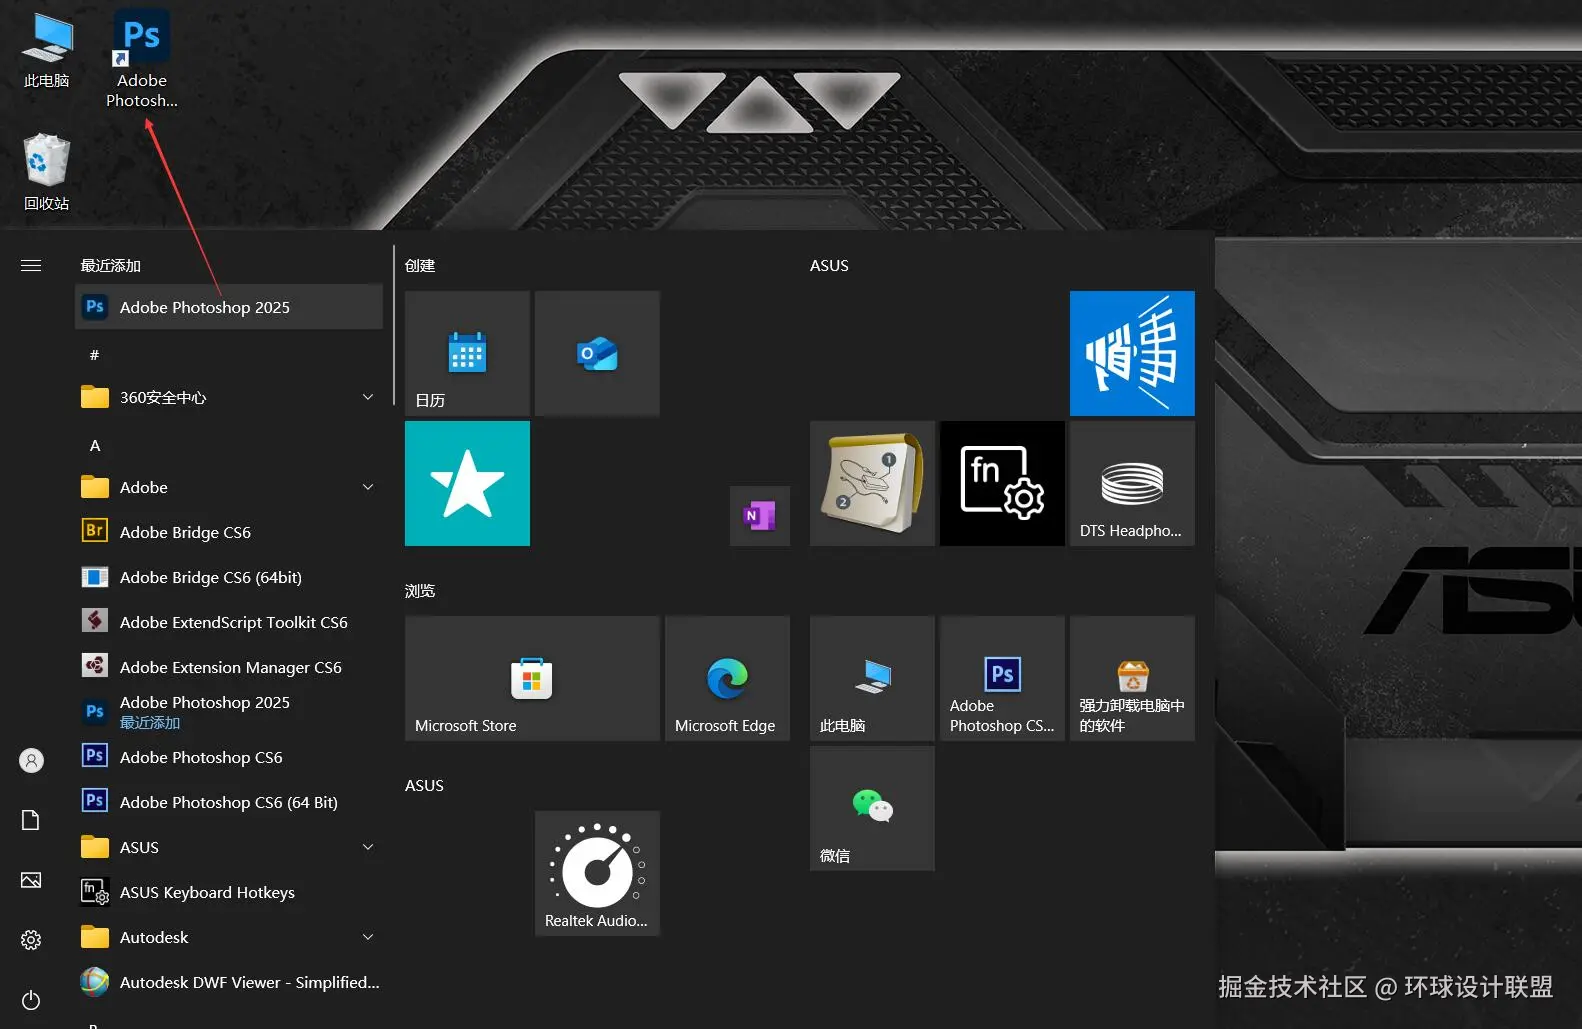Open the 此电脑 tile in Start
This screenshot has height=1029, width=1582.
[x=872, y=678]
